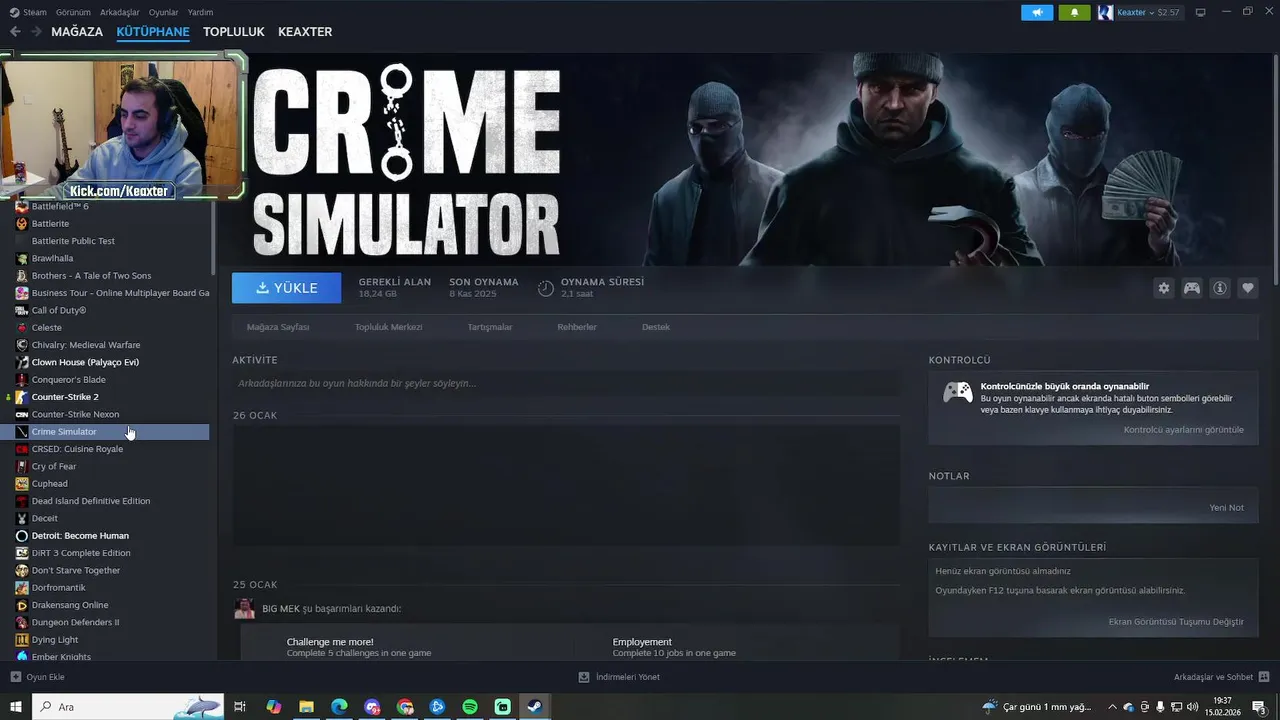Click Oyun Ekle add game button
The width and height of the screenshot is (1280, 720).
(x=38, y=677)
